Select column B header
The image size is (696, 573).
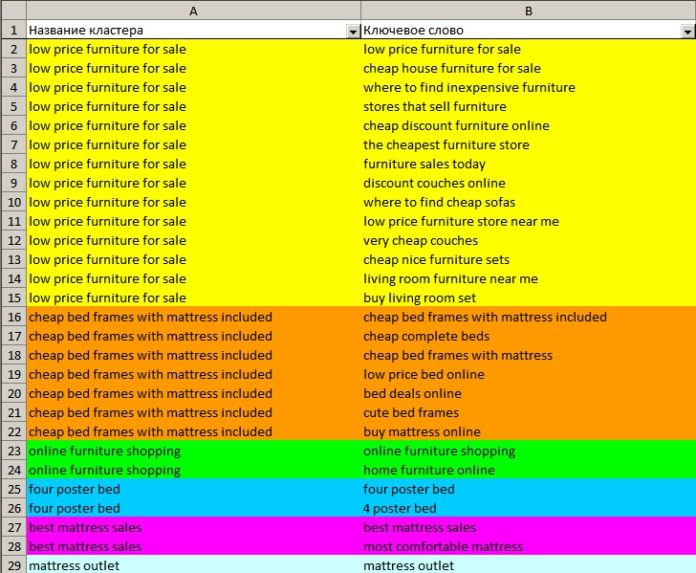pos(528,10)
